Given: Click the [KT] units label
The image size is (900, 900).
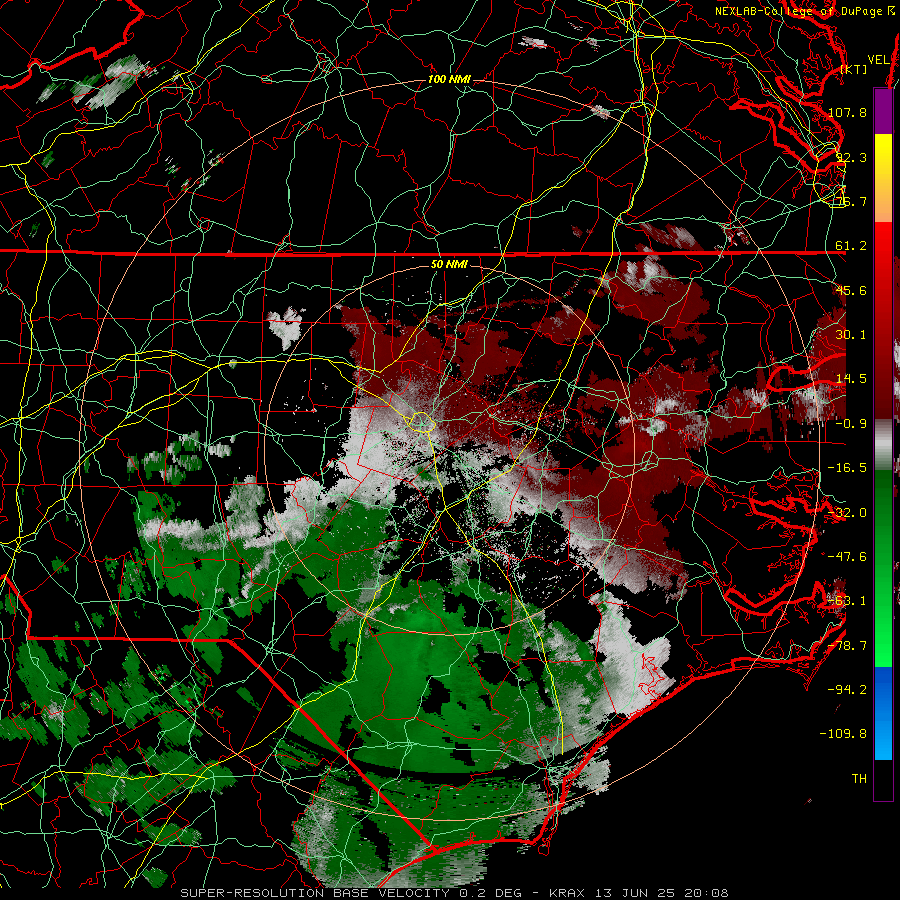Looking at the screenshot, I should click(x=854, y=69).
